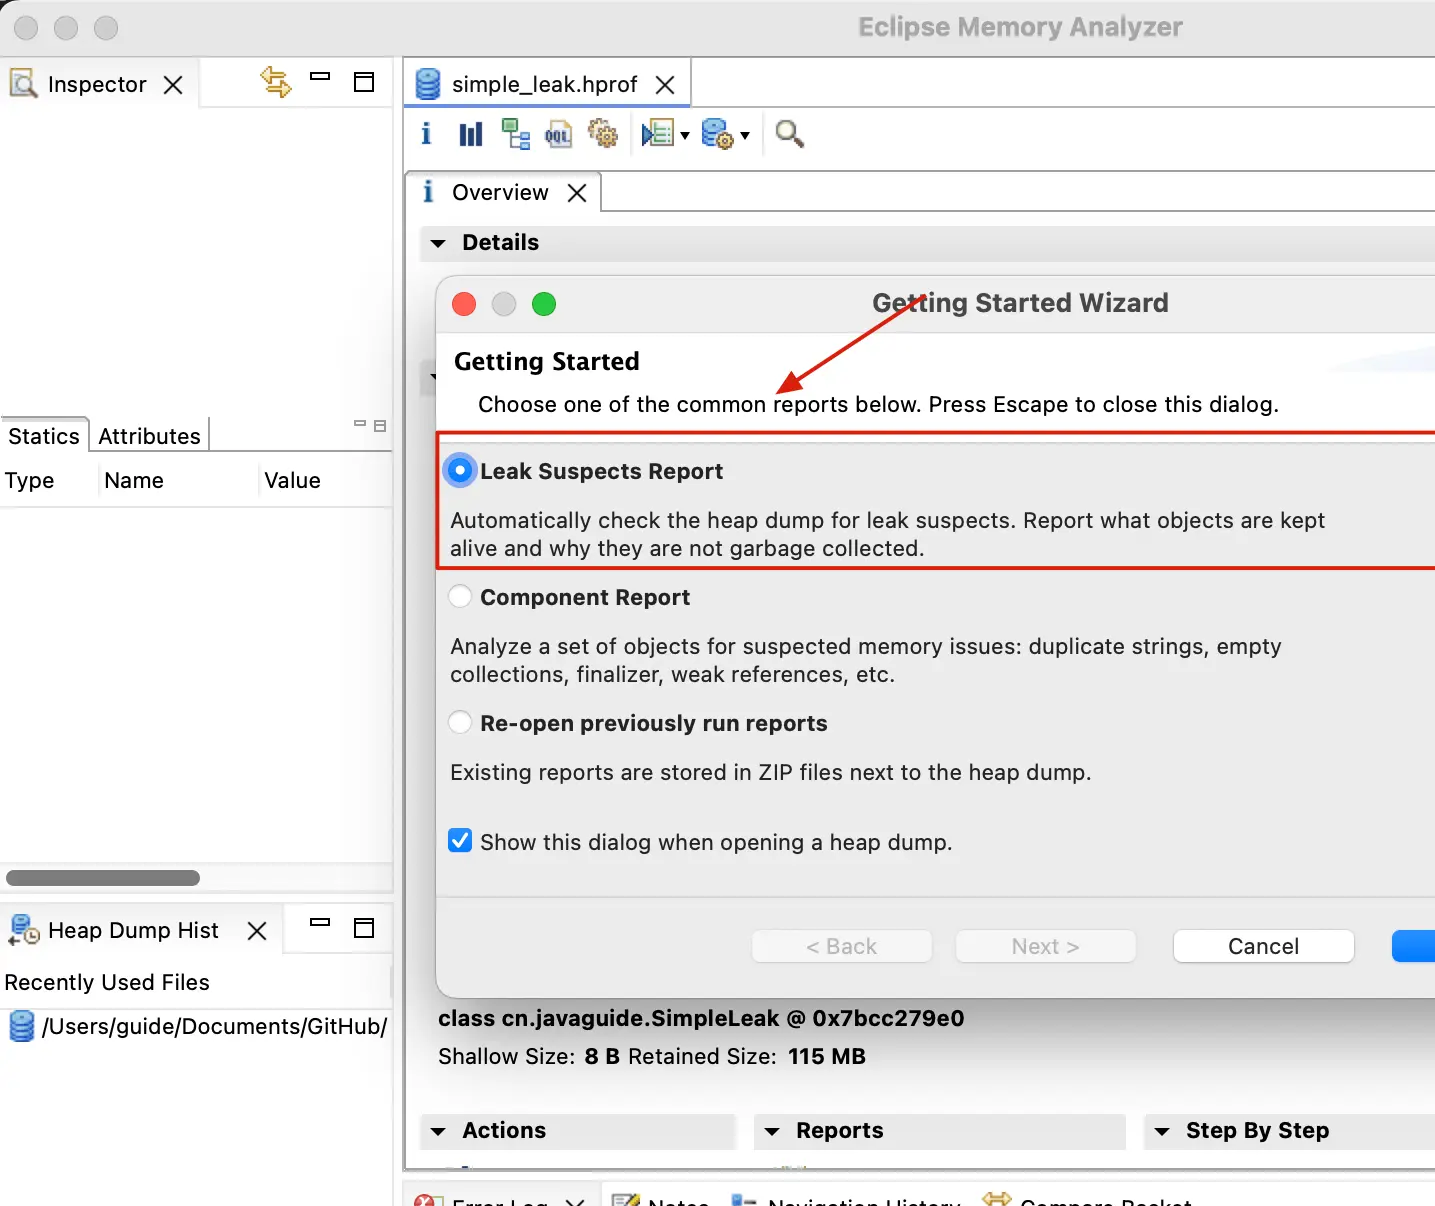Click the link with editor arrows icon
Image resolution: width=1435 pixels, height=1206 pixels.
275,82
